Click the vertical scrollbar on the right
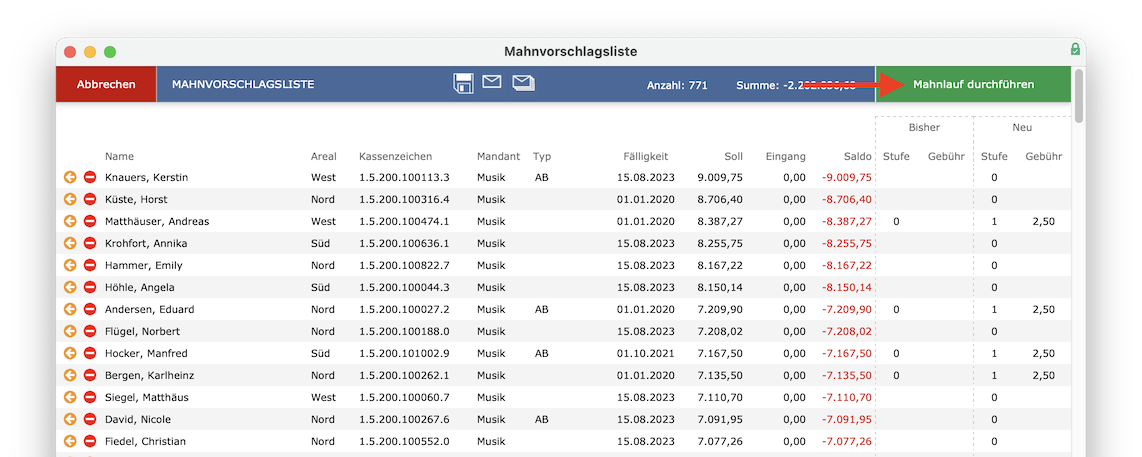The image size is (1142, 457). (1079, 96)
